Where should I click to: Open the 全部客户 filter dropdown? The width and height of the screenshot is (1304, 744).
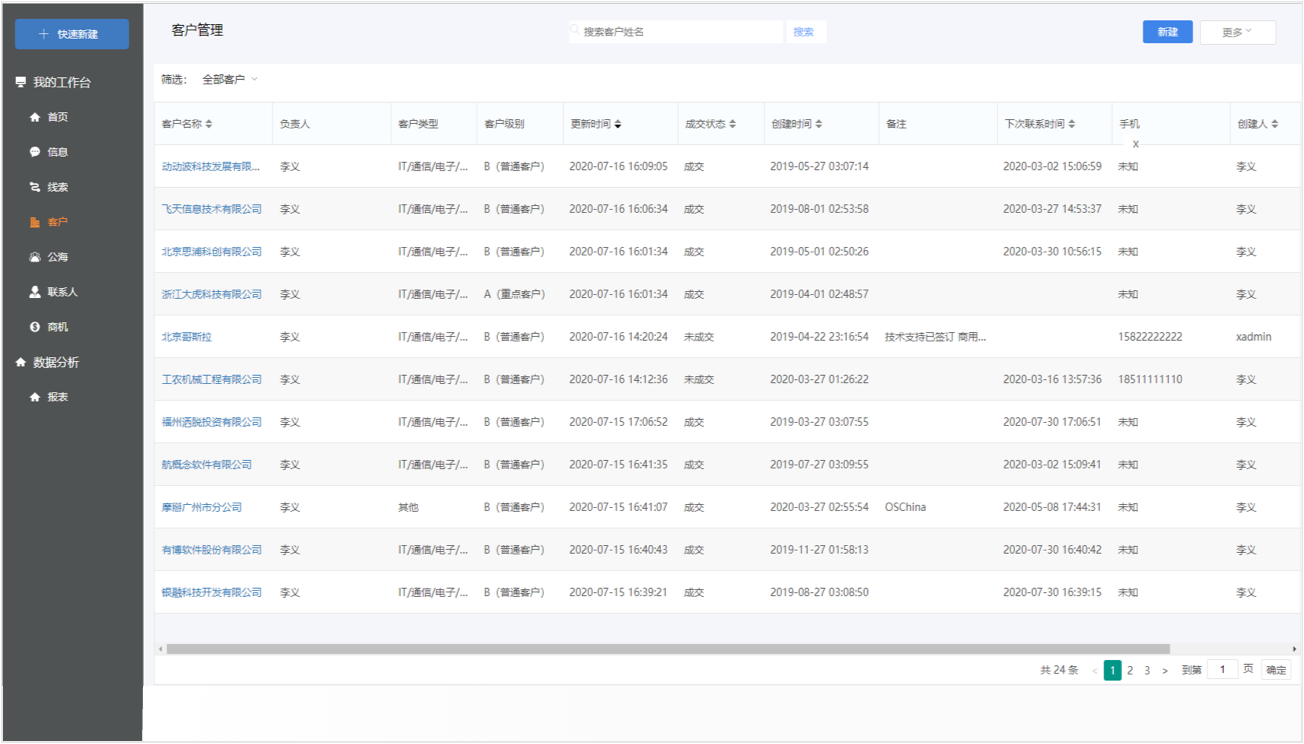(x=230, y=79)
